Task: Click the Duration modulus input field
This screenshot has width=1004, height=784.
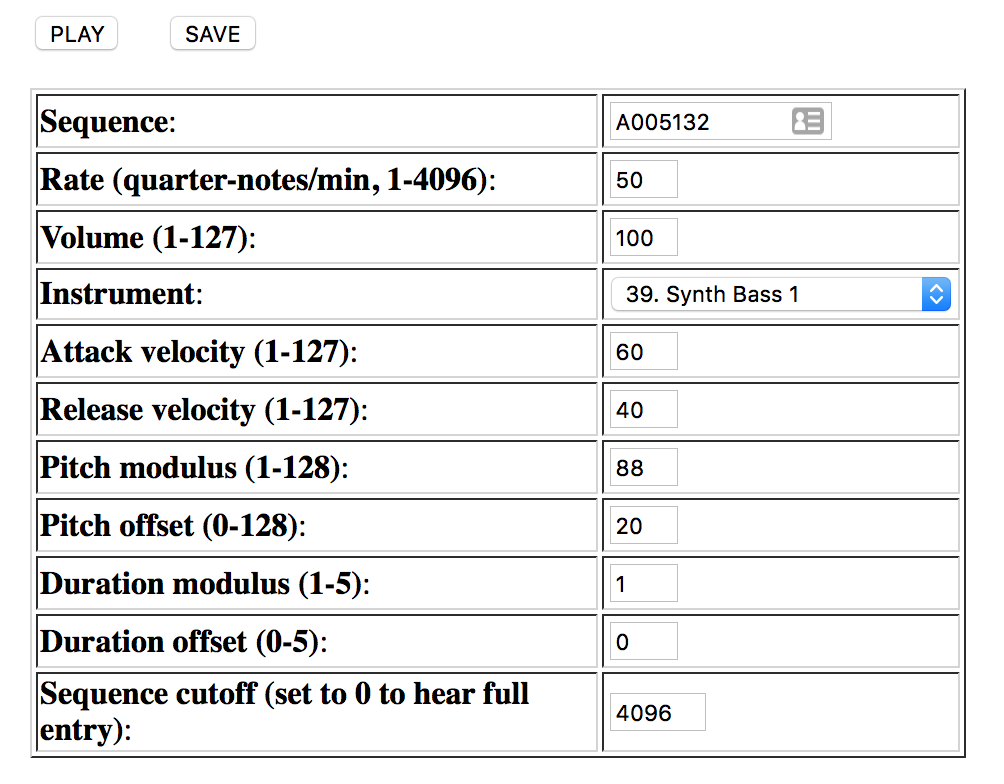Action: point(643,584)
